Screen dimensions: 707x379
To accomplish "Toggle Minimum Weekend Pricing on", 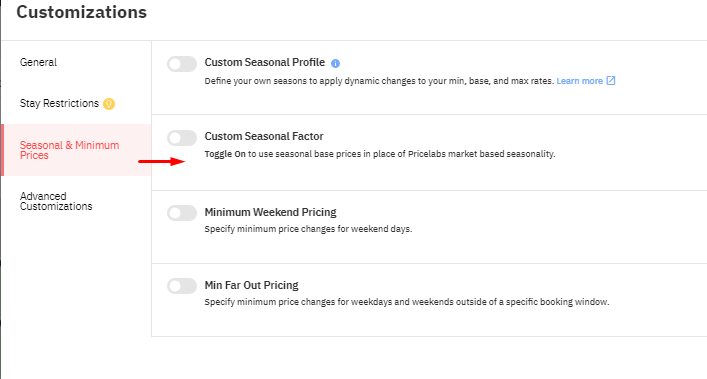I will click(182, 213).
